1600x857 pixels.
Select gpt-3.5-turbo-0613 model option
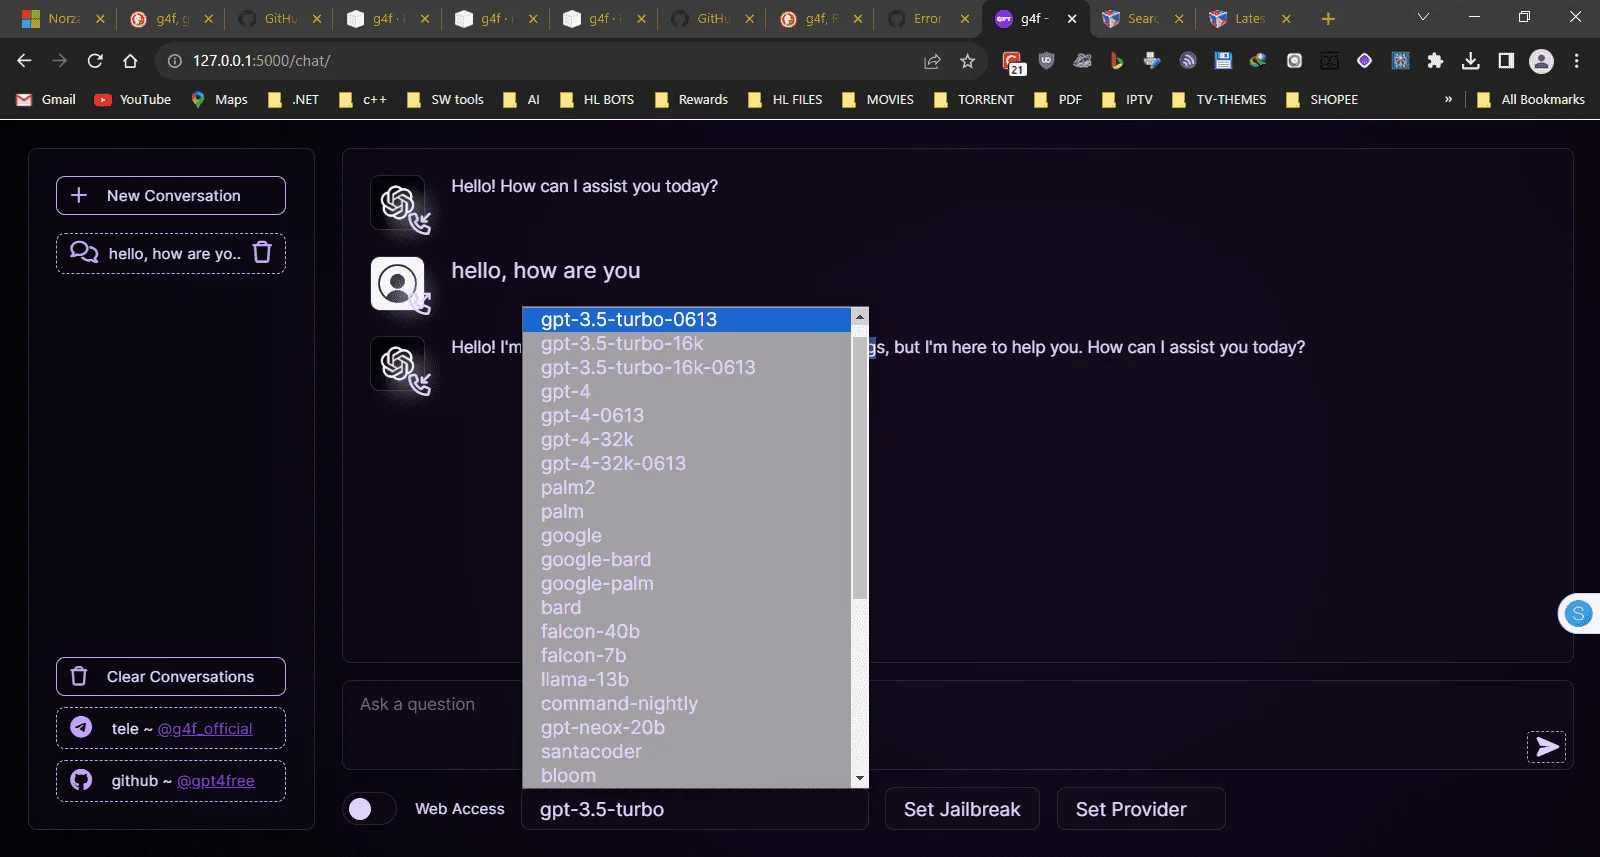pyautogui.click(x=687, y=320)
